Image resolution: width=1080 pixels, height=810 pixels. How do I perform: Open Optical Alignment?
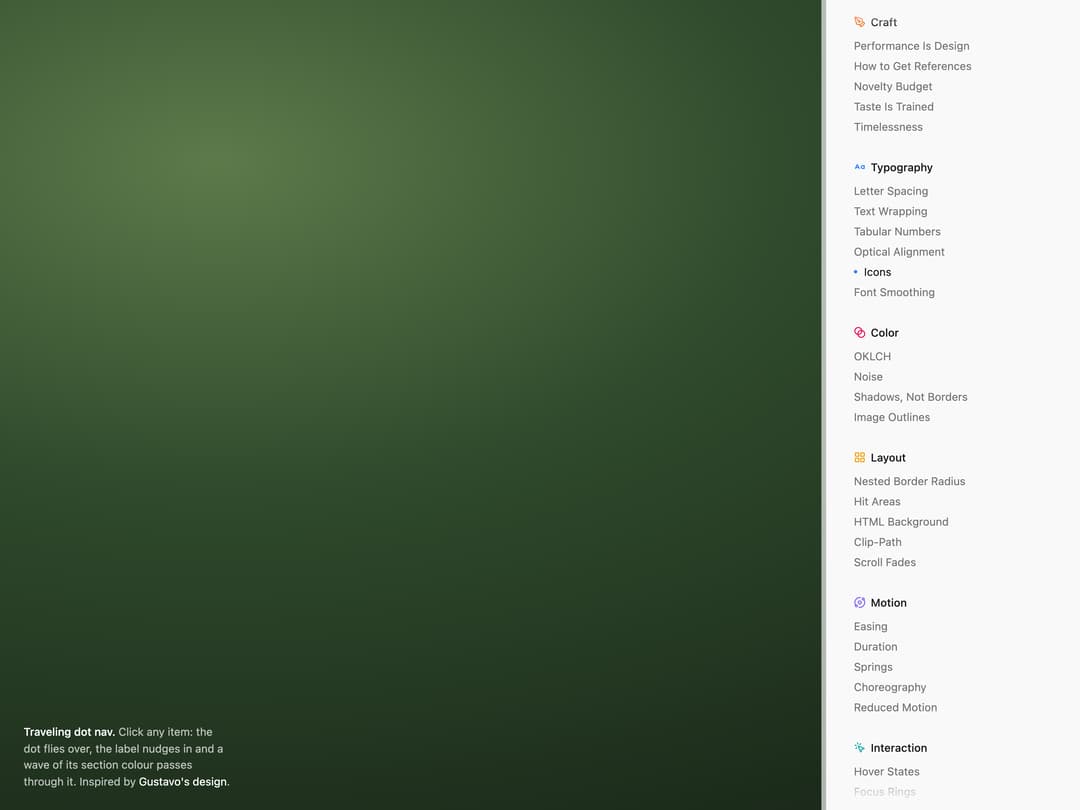[x=899, y=252]
